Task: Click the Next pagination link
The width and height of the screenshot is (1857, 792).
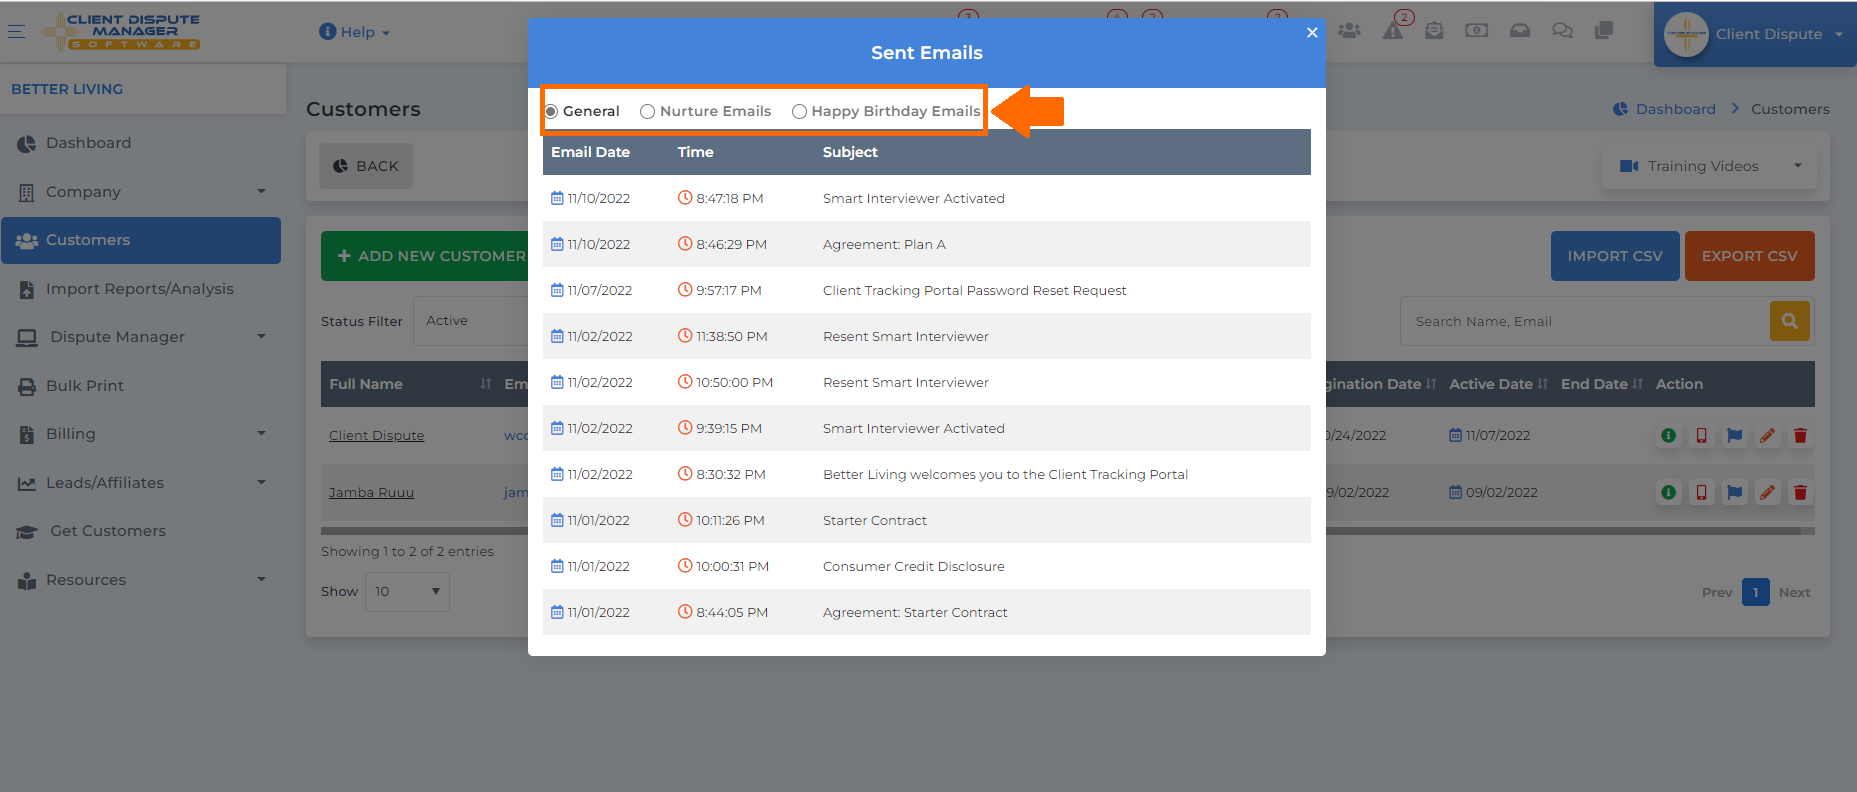Action: [1794, 592]
